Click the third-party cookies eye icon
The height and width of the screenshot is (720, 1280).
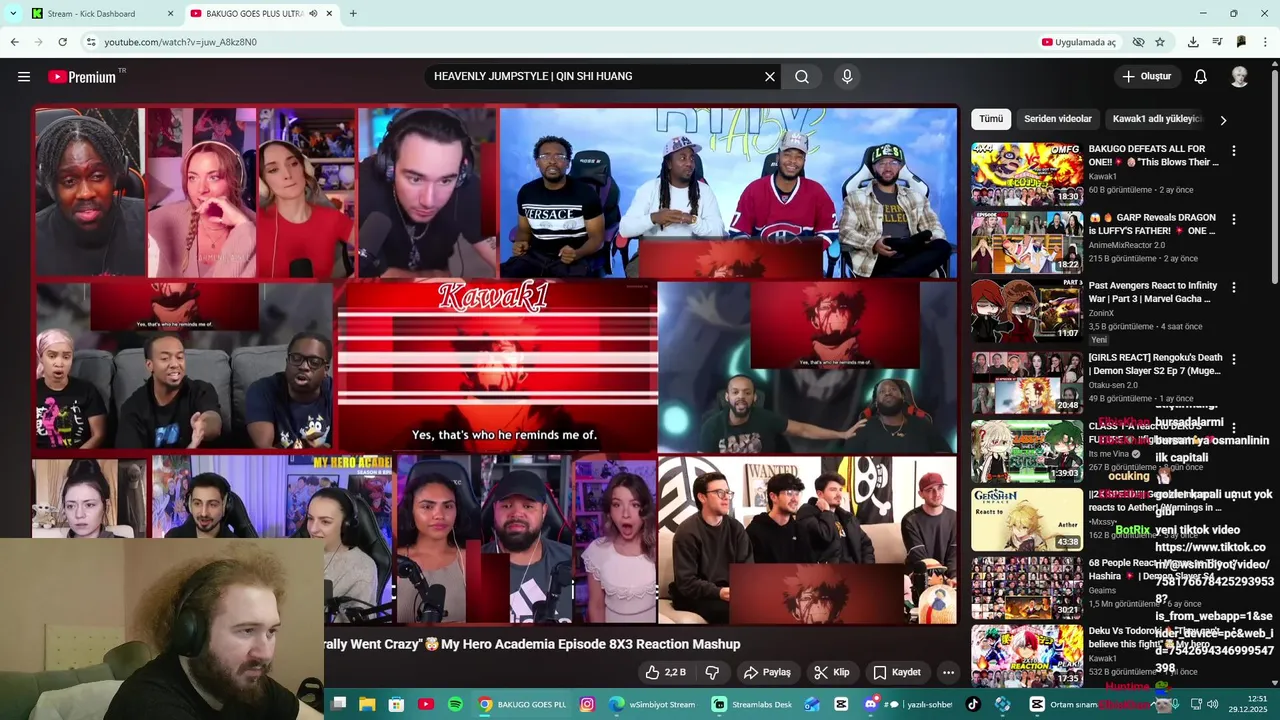[x=1138, y=42]
